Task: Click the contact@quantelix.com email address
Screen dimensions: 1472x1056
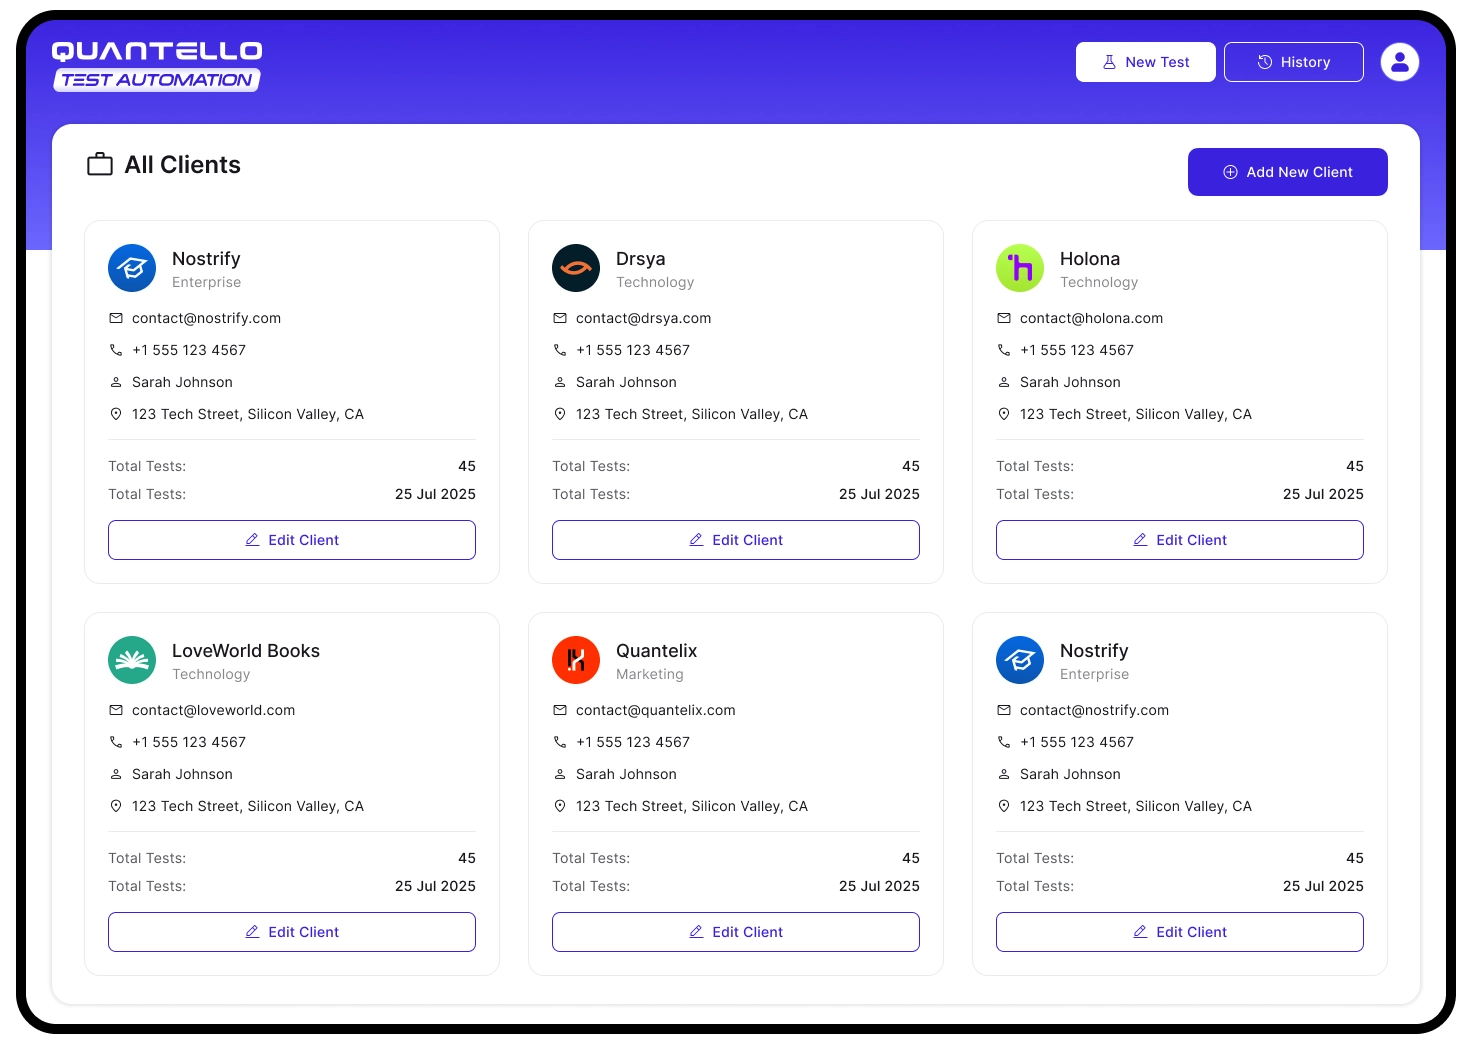Action: (656, 710)
